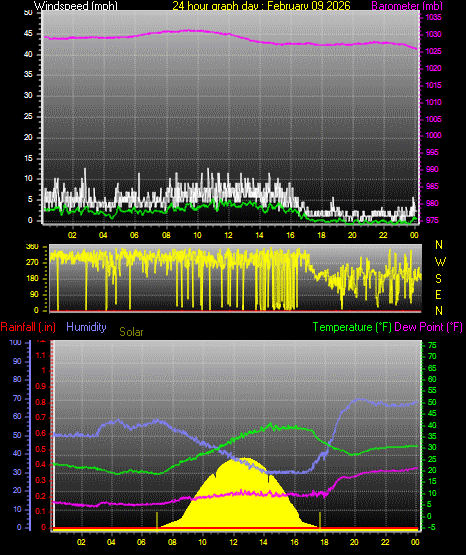The image size is (466, 555).
Task: Click the 'Rainfall (.in)' legend label
Action: click(28, 327)
